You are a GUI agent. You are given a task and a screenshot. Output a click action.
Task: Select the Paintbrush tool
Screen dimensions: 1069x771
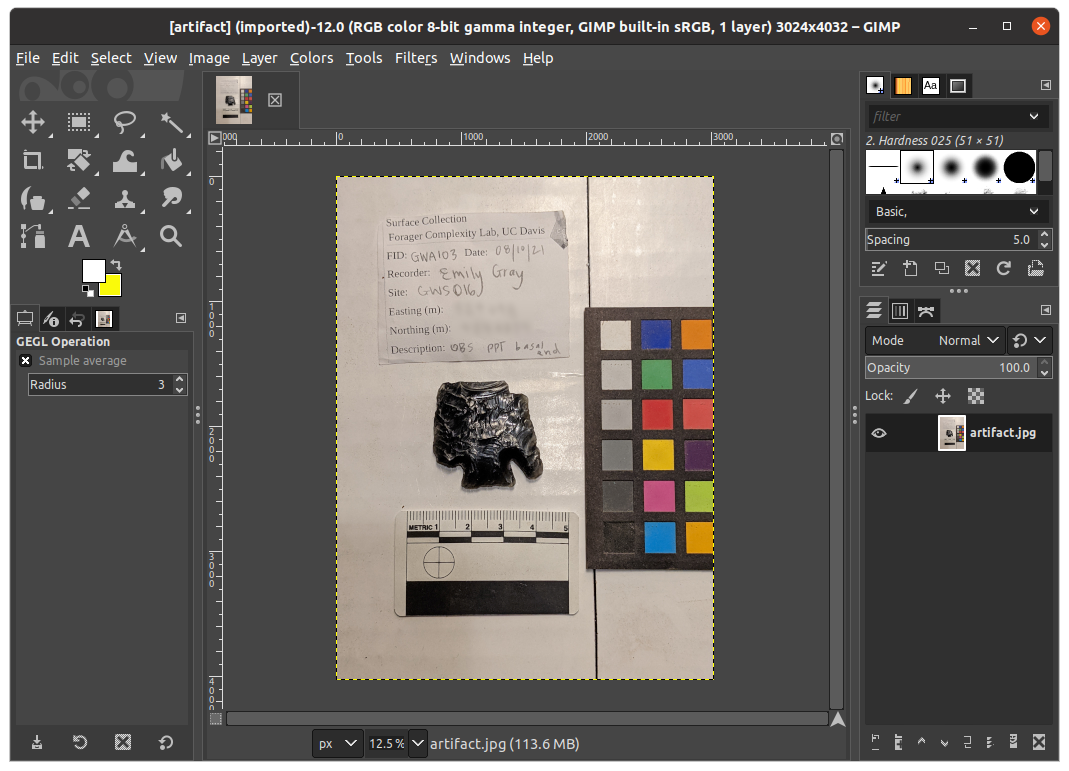(33, 199)
